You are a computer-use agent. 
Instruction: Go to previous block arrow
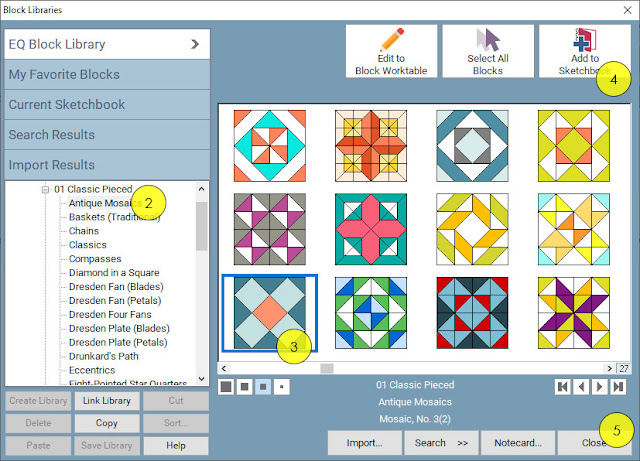pyautogui.click(x=581, y=386)
